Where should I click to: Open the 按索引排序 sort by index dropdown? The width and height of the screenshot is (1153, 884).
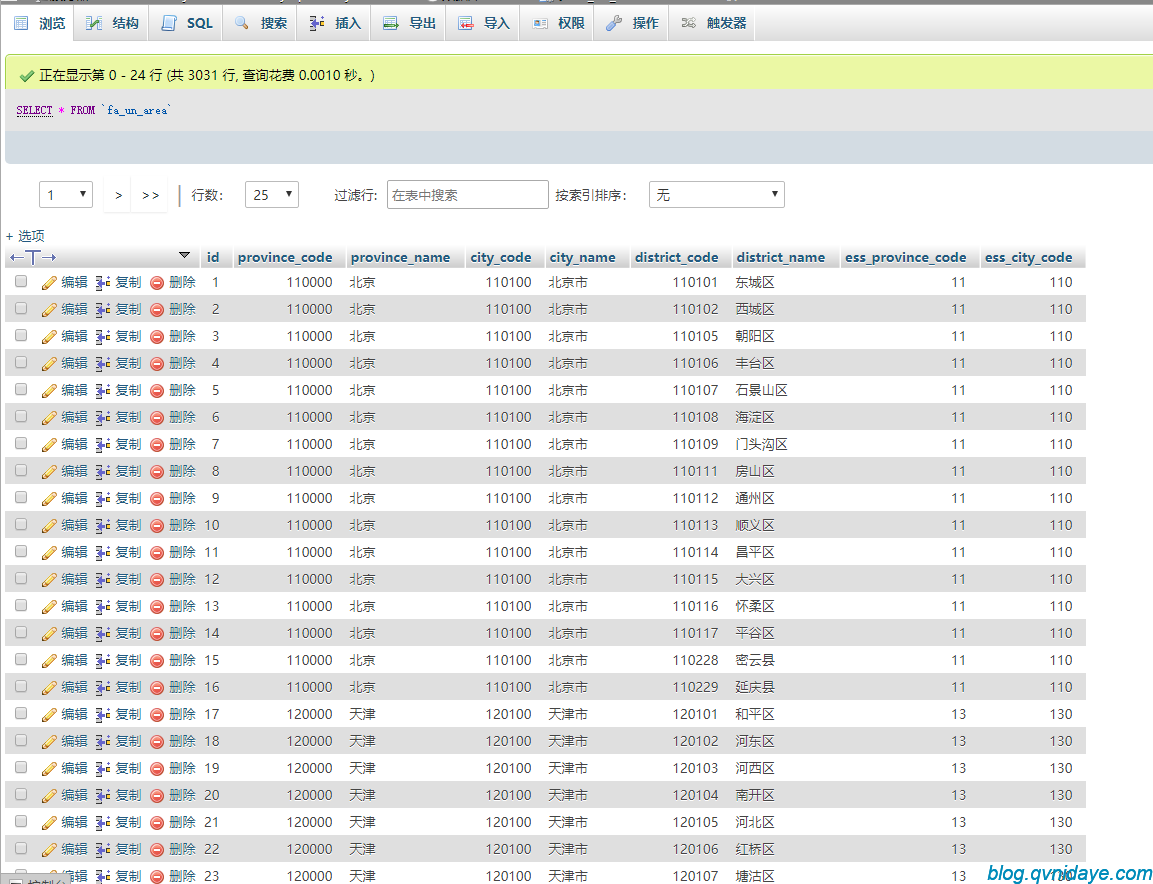click(x=716, y=195)
